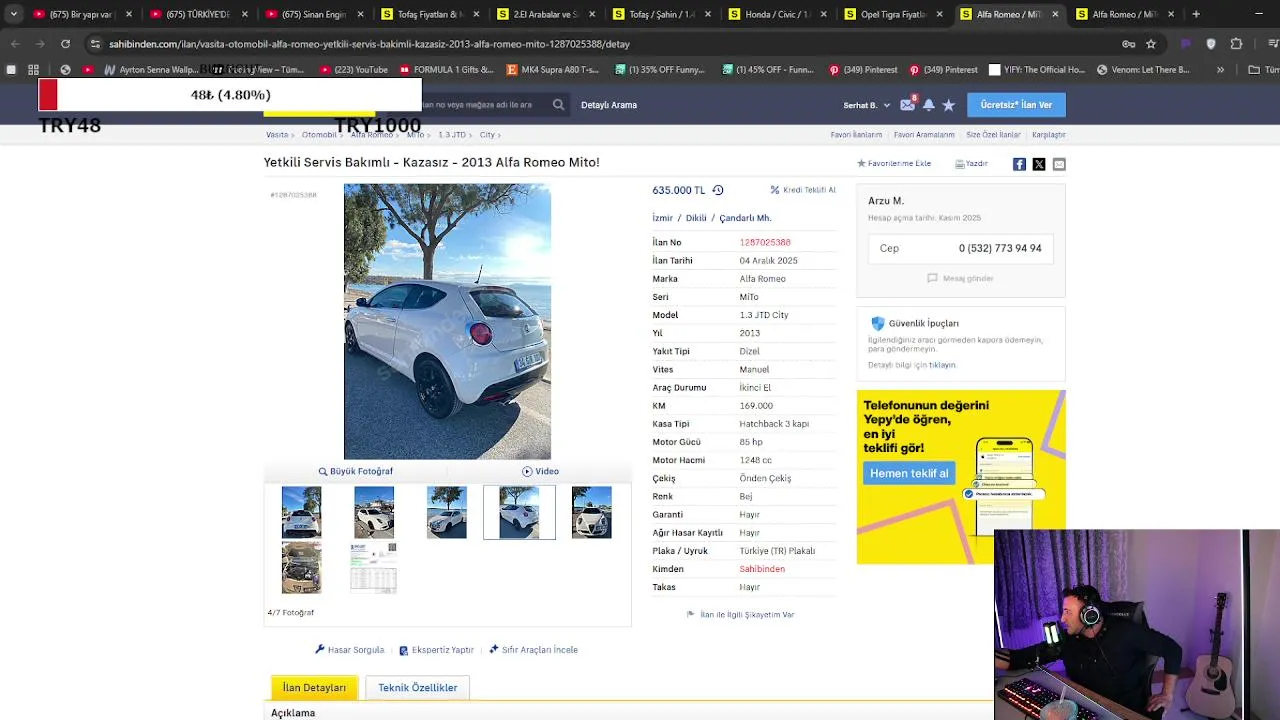
Task: Open password key icon in address bar
Action: 1128,44
